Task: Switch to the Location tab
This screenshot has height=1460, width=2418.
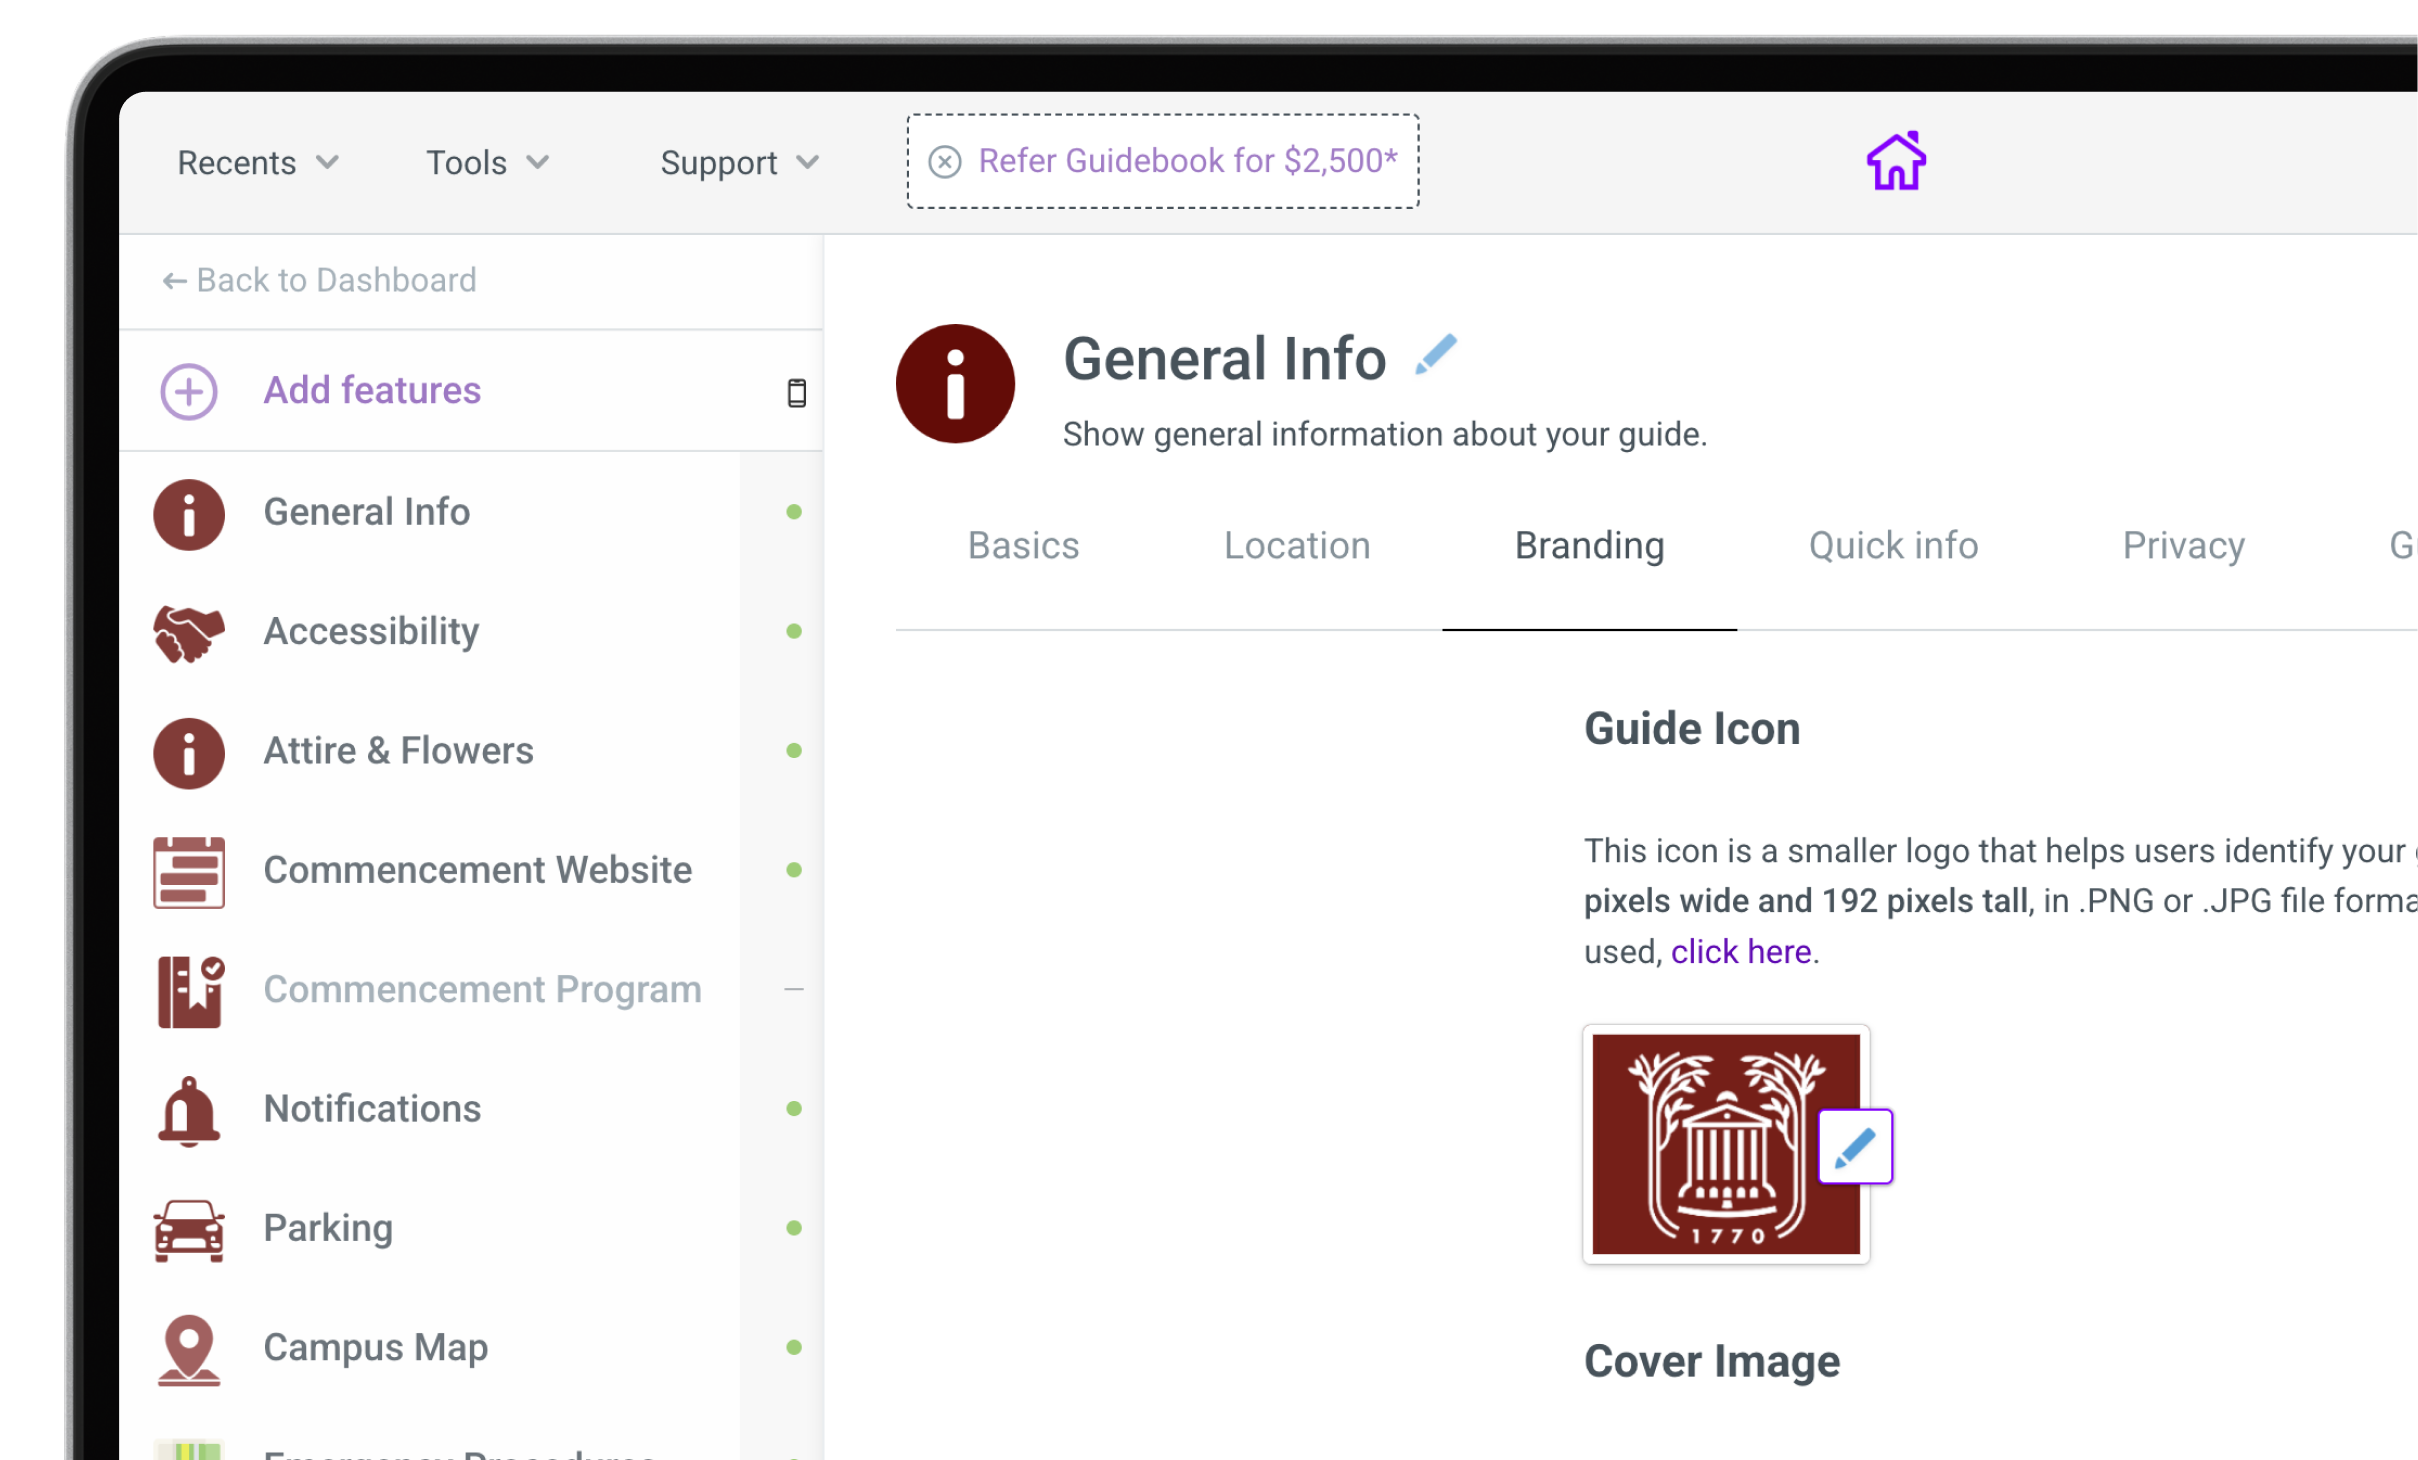Action: coord(1296,546)
